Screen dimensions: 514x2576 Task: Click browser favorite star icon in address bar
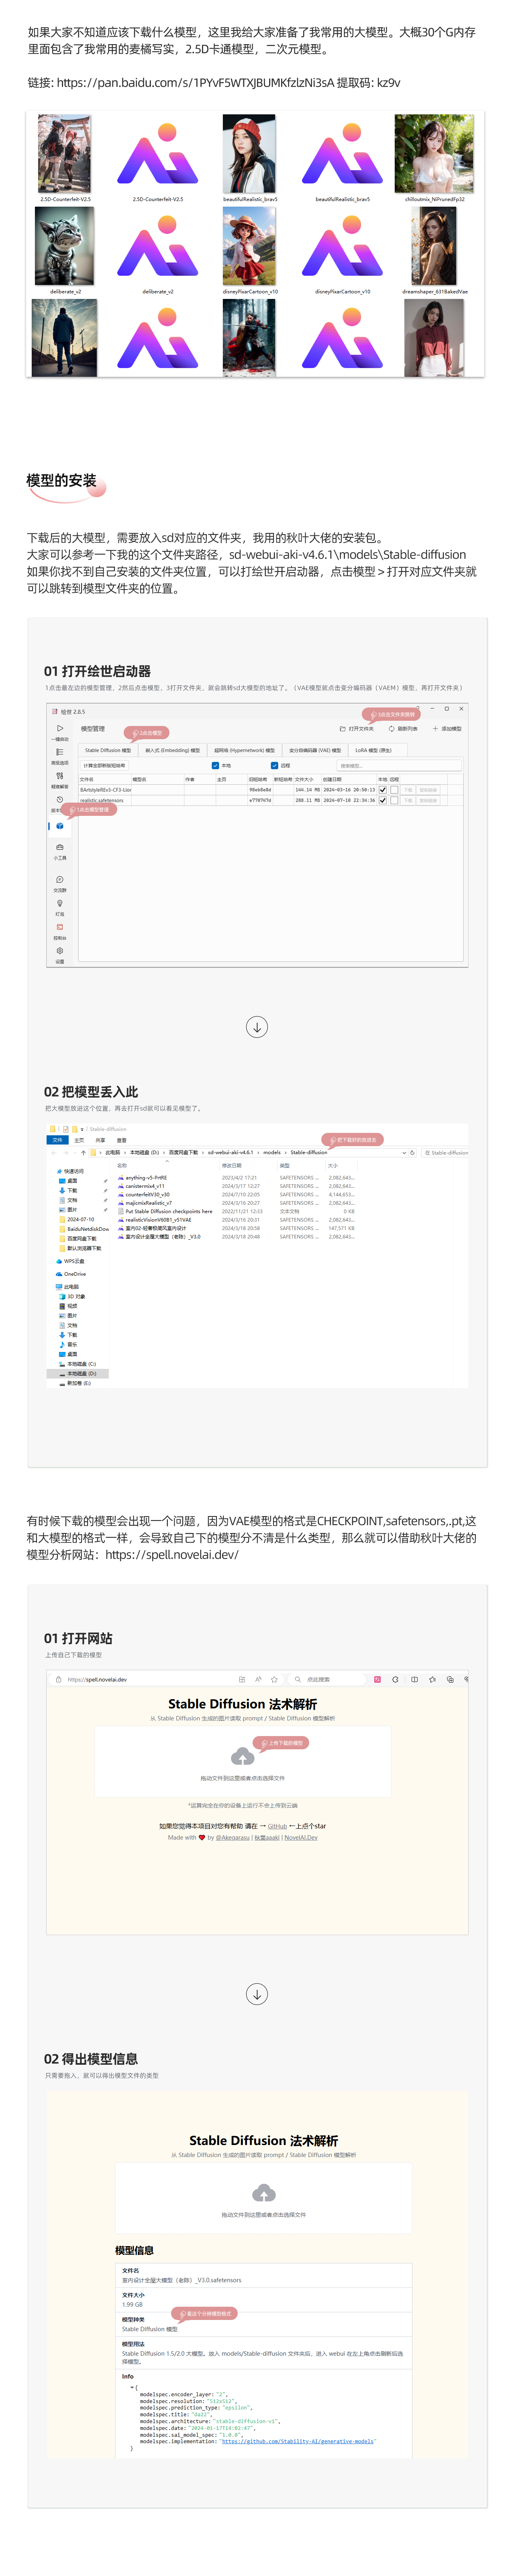(274, 1680)
